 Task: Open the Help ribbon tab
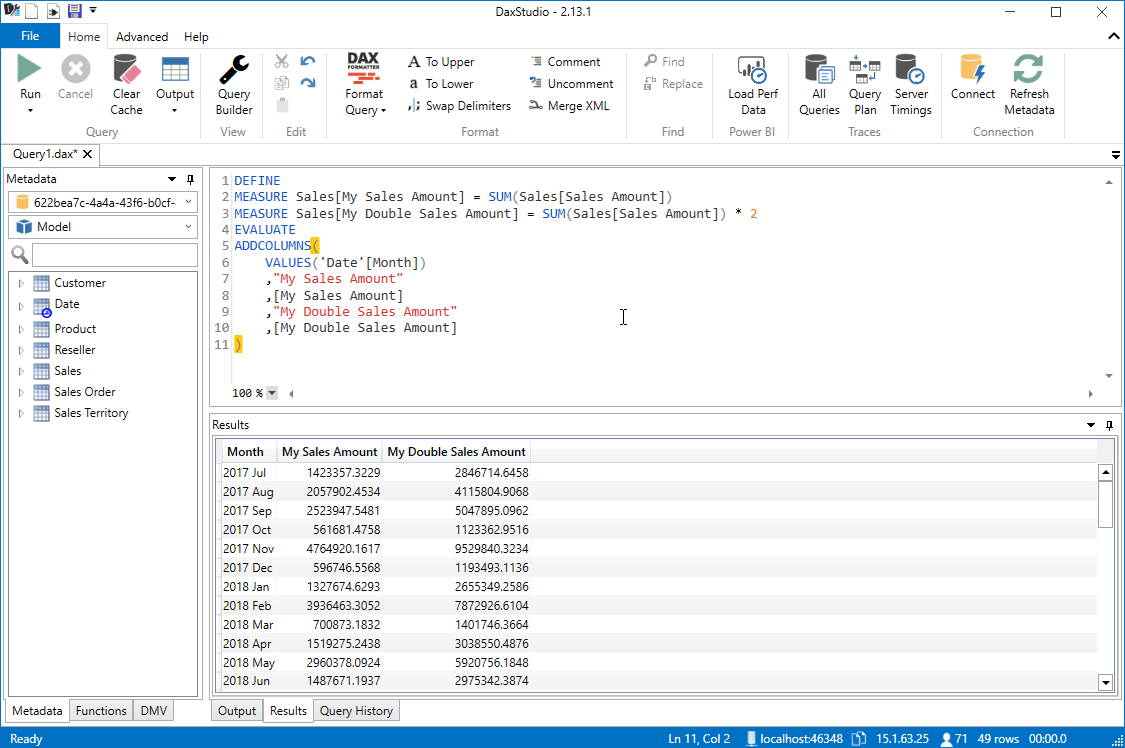[x=196, y=37]
